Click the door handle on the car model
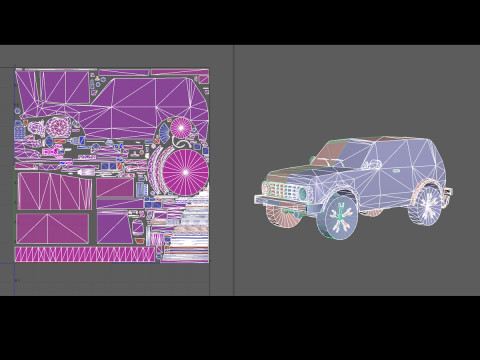The height and width of the screenshot is (360, 480). coord(396,171)
